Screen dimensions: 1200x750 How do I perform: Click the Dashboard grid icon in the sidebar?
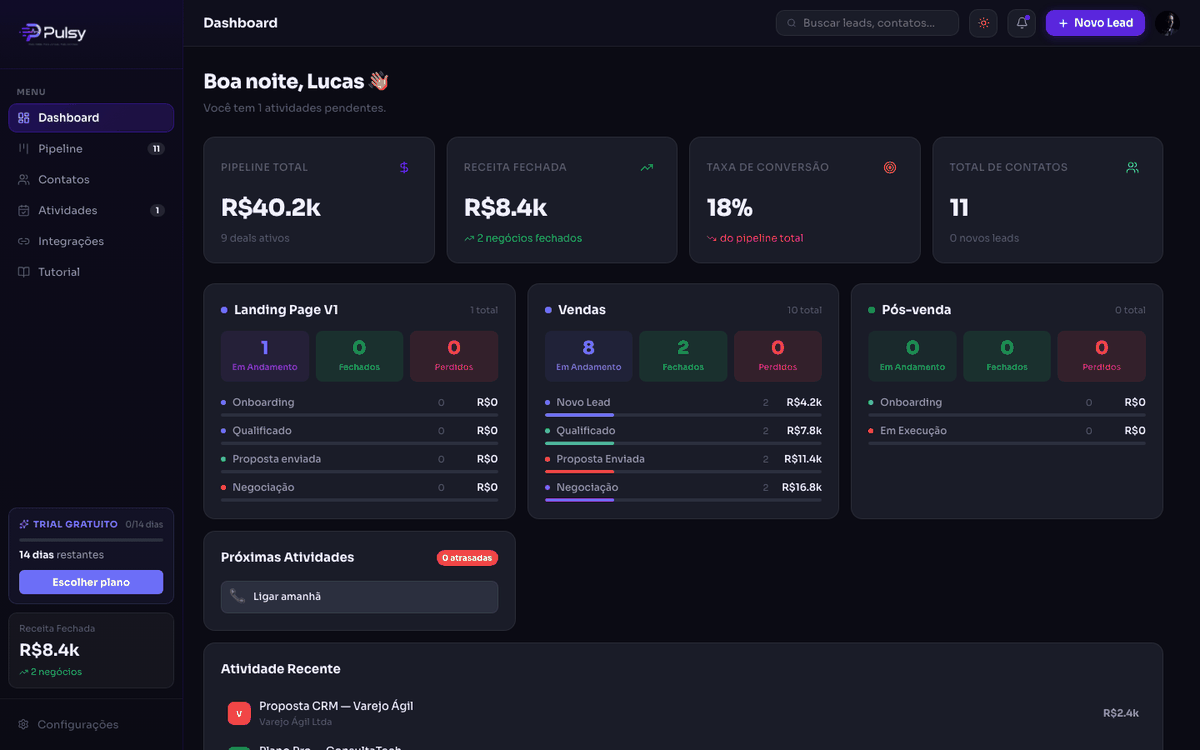point(24,118)
